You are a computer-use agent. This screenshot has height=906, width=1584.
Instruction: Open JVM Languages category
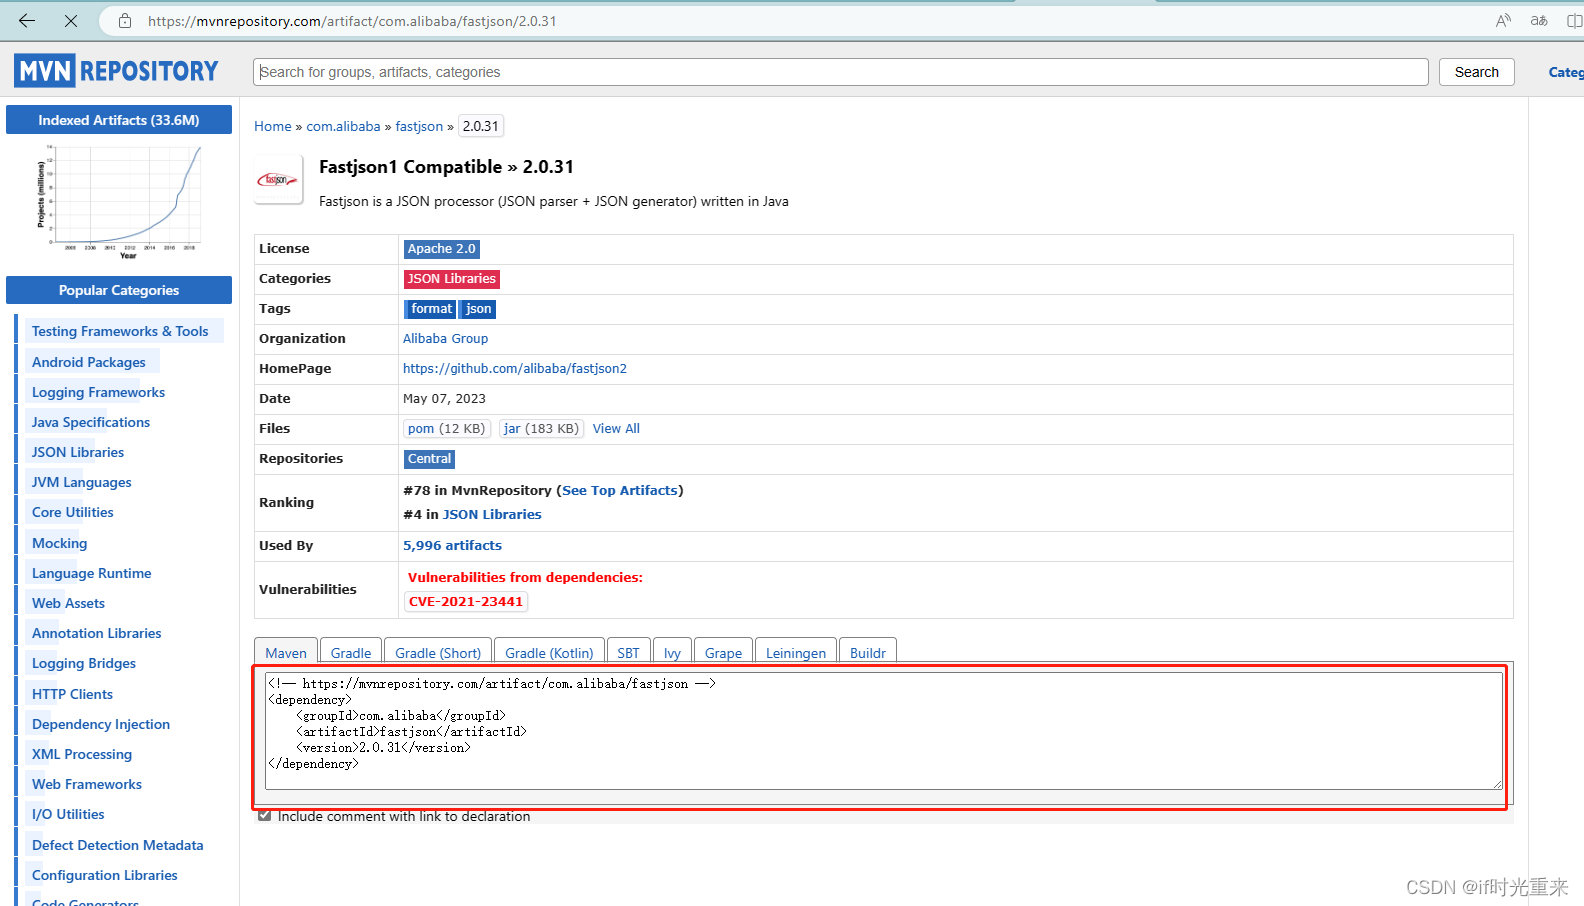(82, 482)
